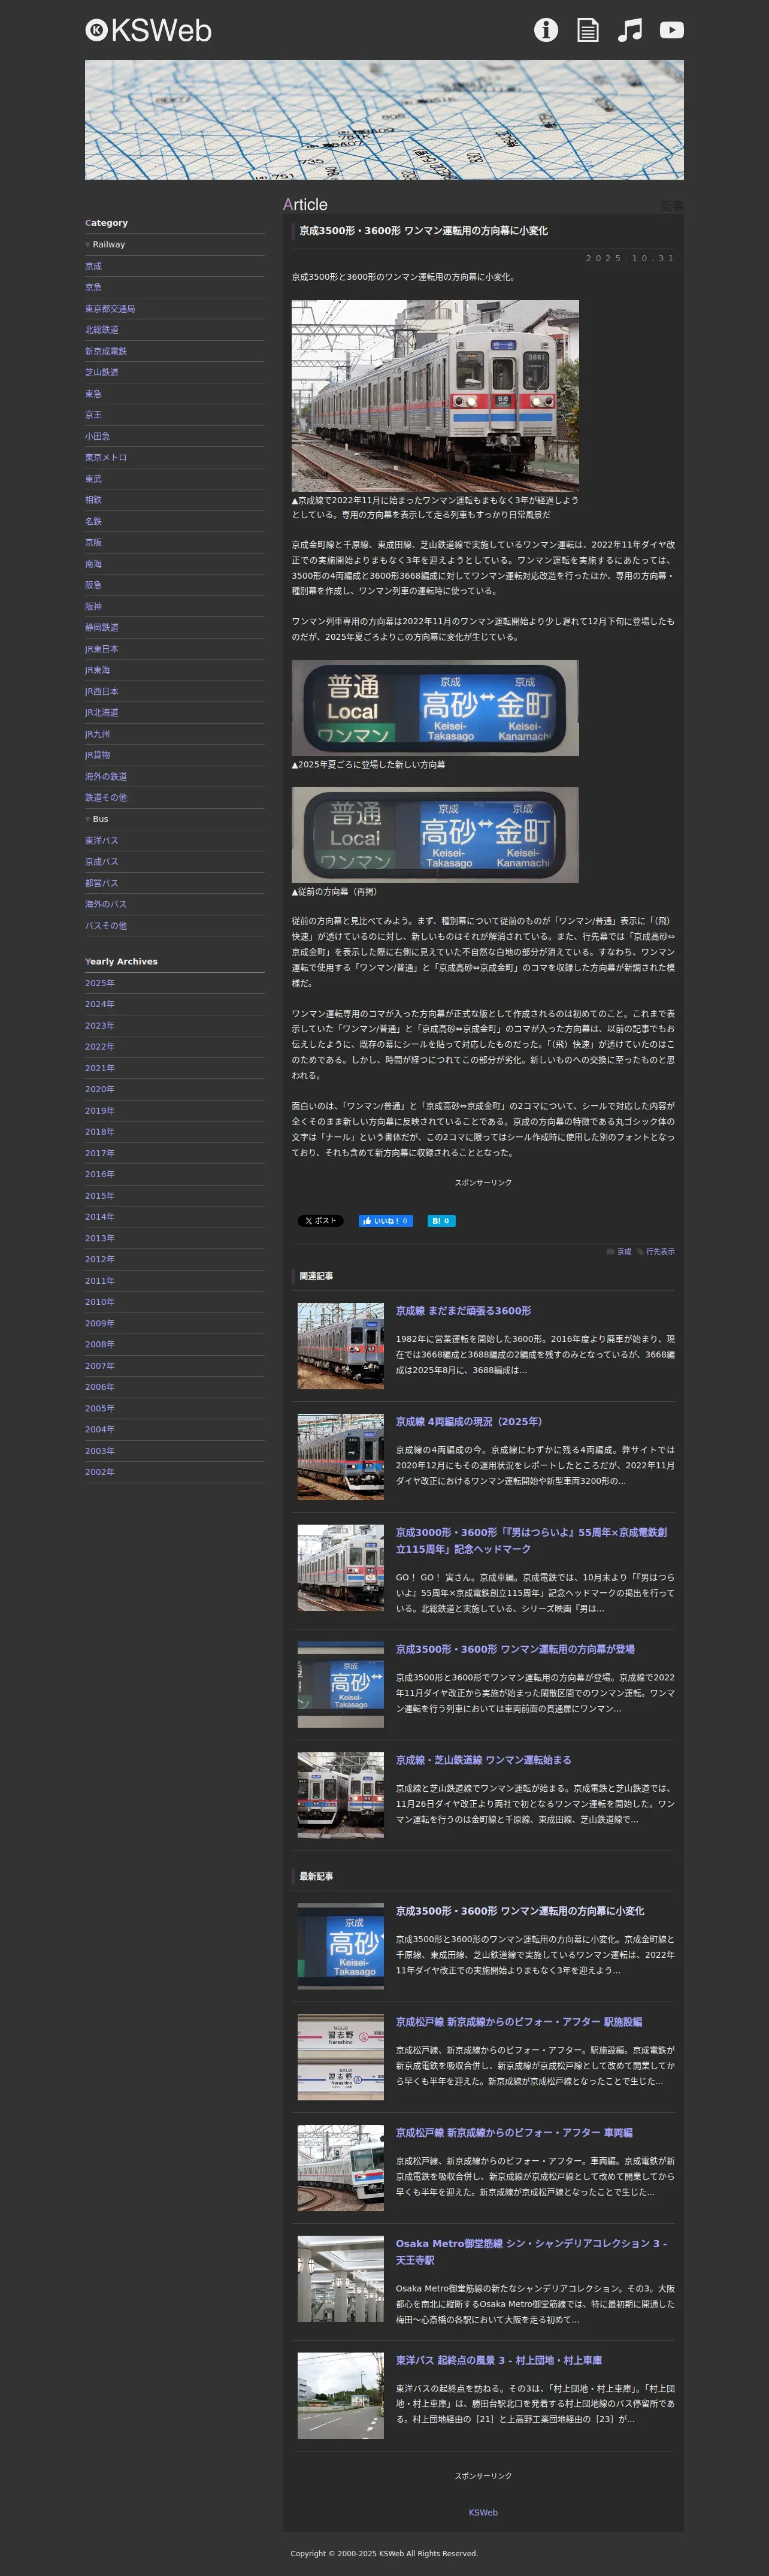Viewport: 769px width, 2576px height.
Task: Click the KSWeb link in the footer
Action: pyautogui.click(x=483, y=2512)
